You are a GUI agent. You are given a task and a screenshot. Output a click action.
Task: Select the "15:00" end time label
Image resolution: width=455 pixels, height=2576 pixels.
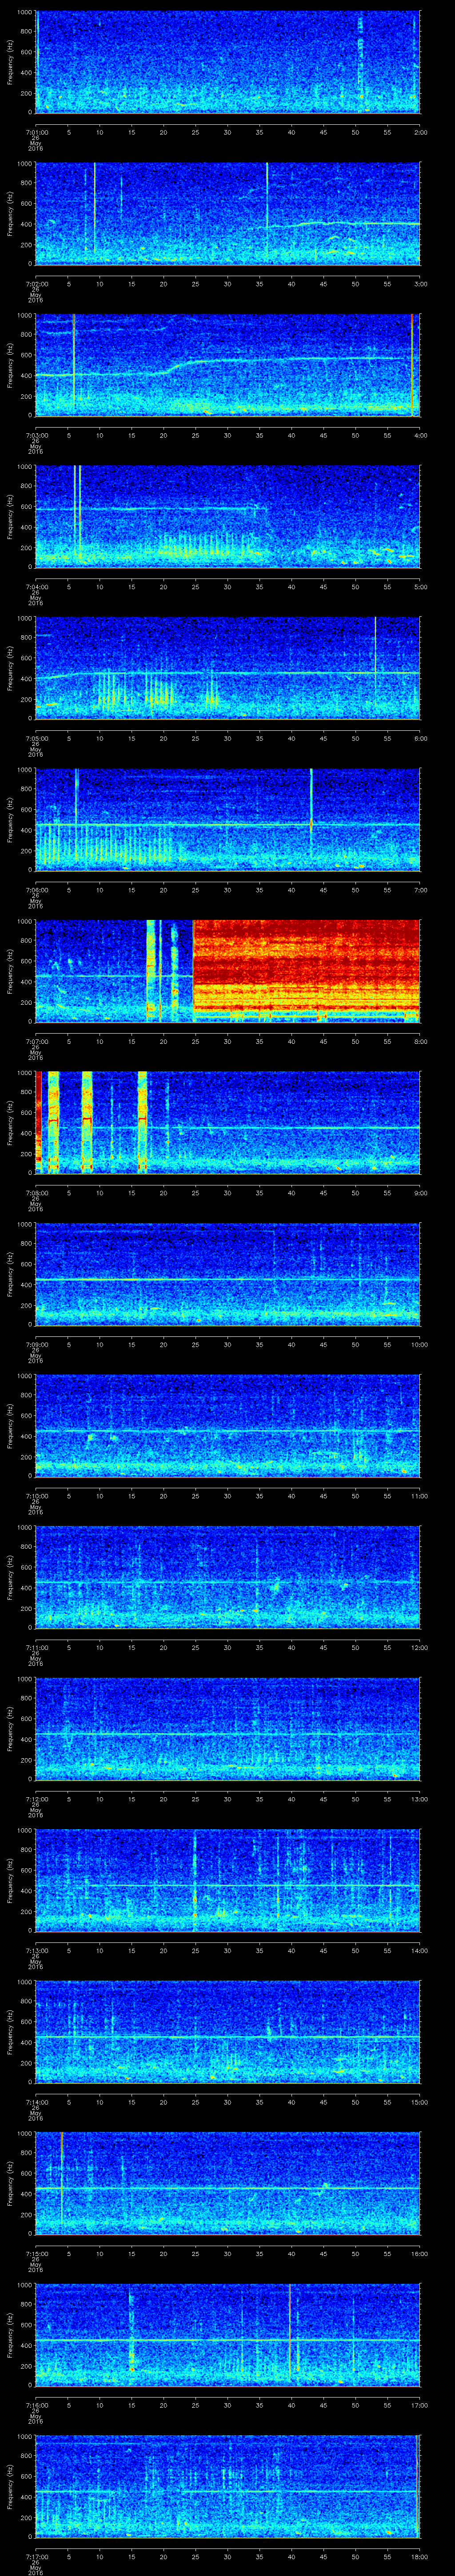coord(419,2102)
